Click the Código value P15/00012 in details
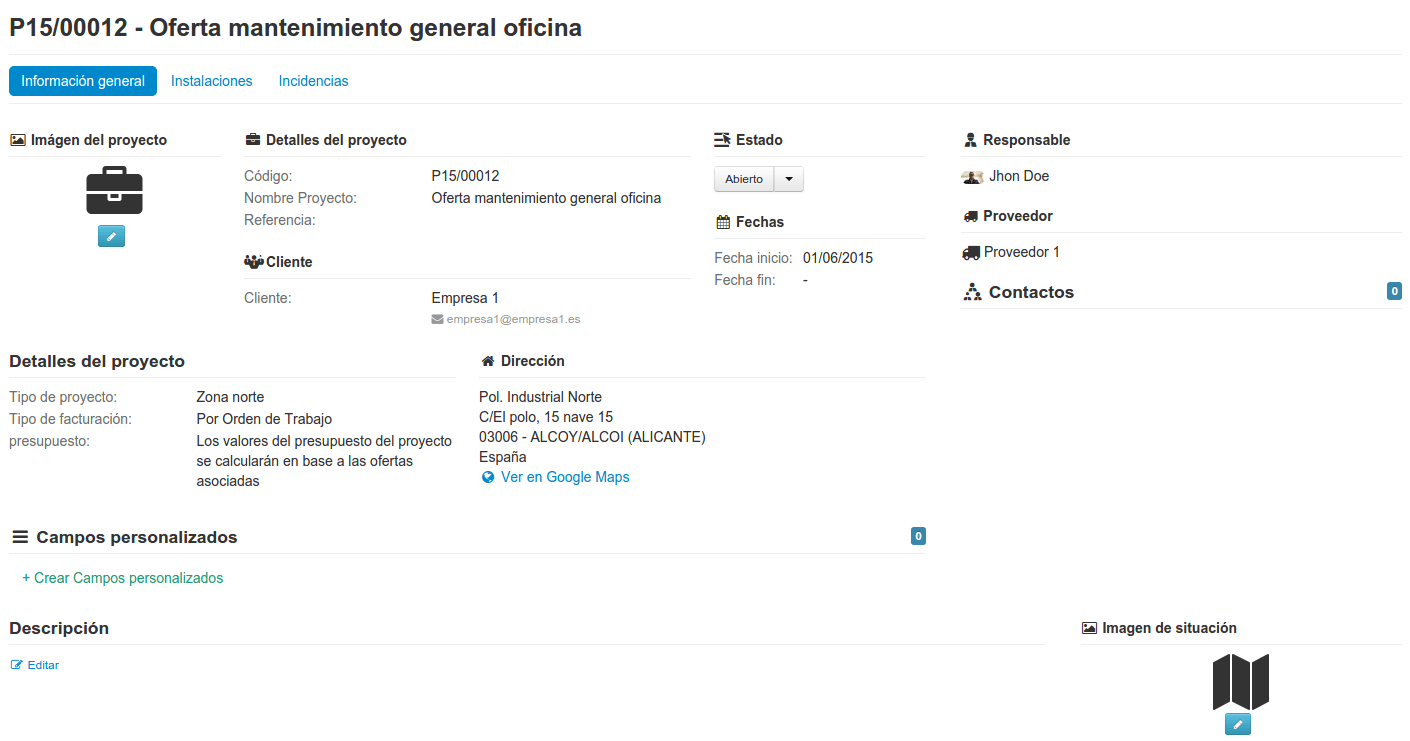 [465, 176]
